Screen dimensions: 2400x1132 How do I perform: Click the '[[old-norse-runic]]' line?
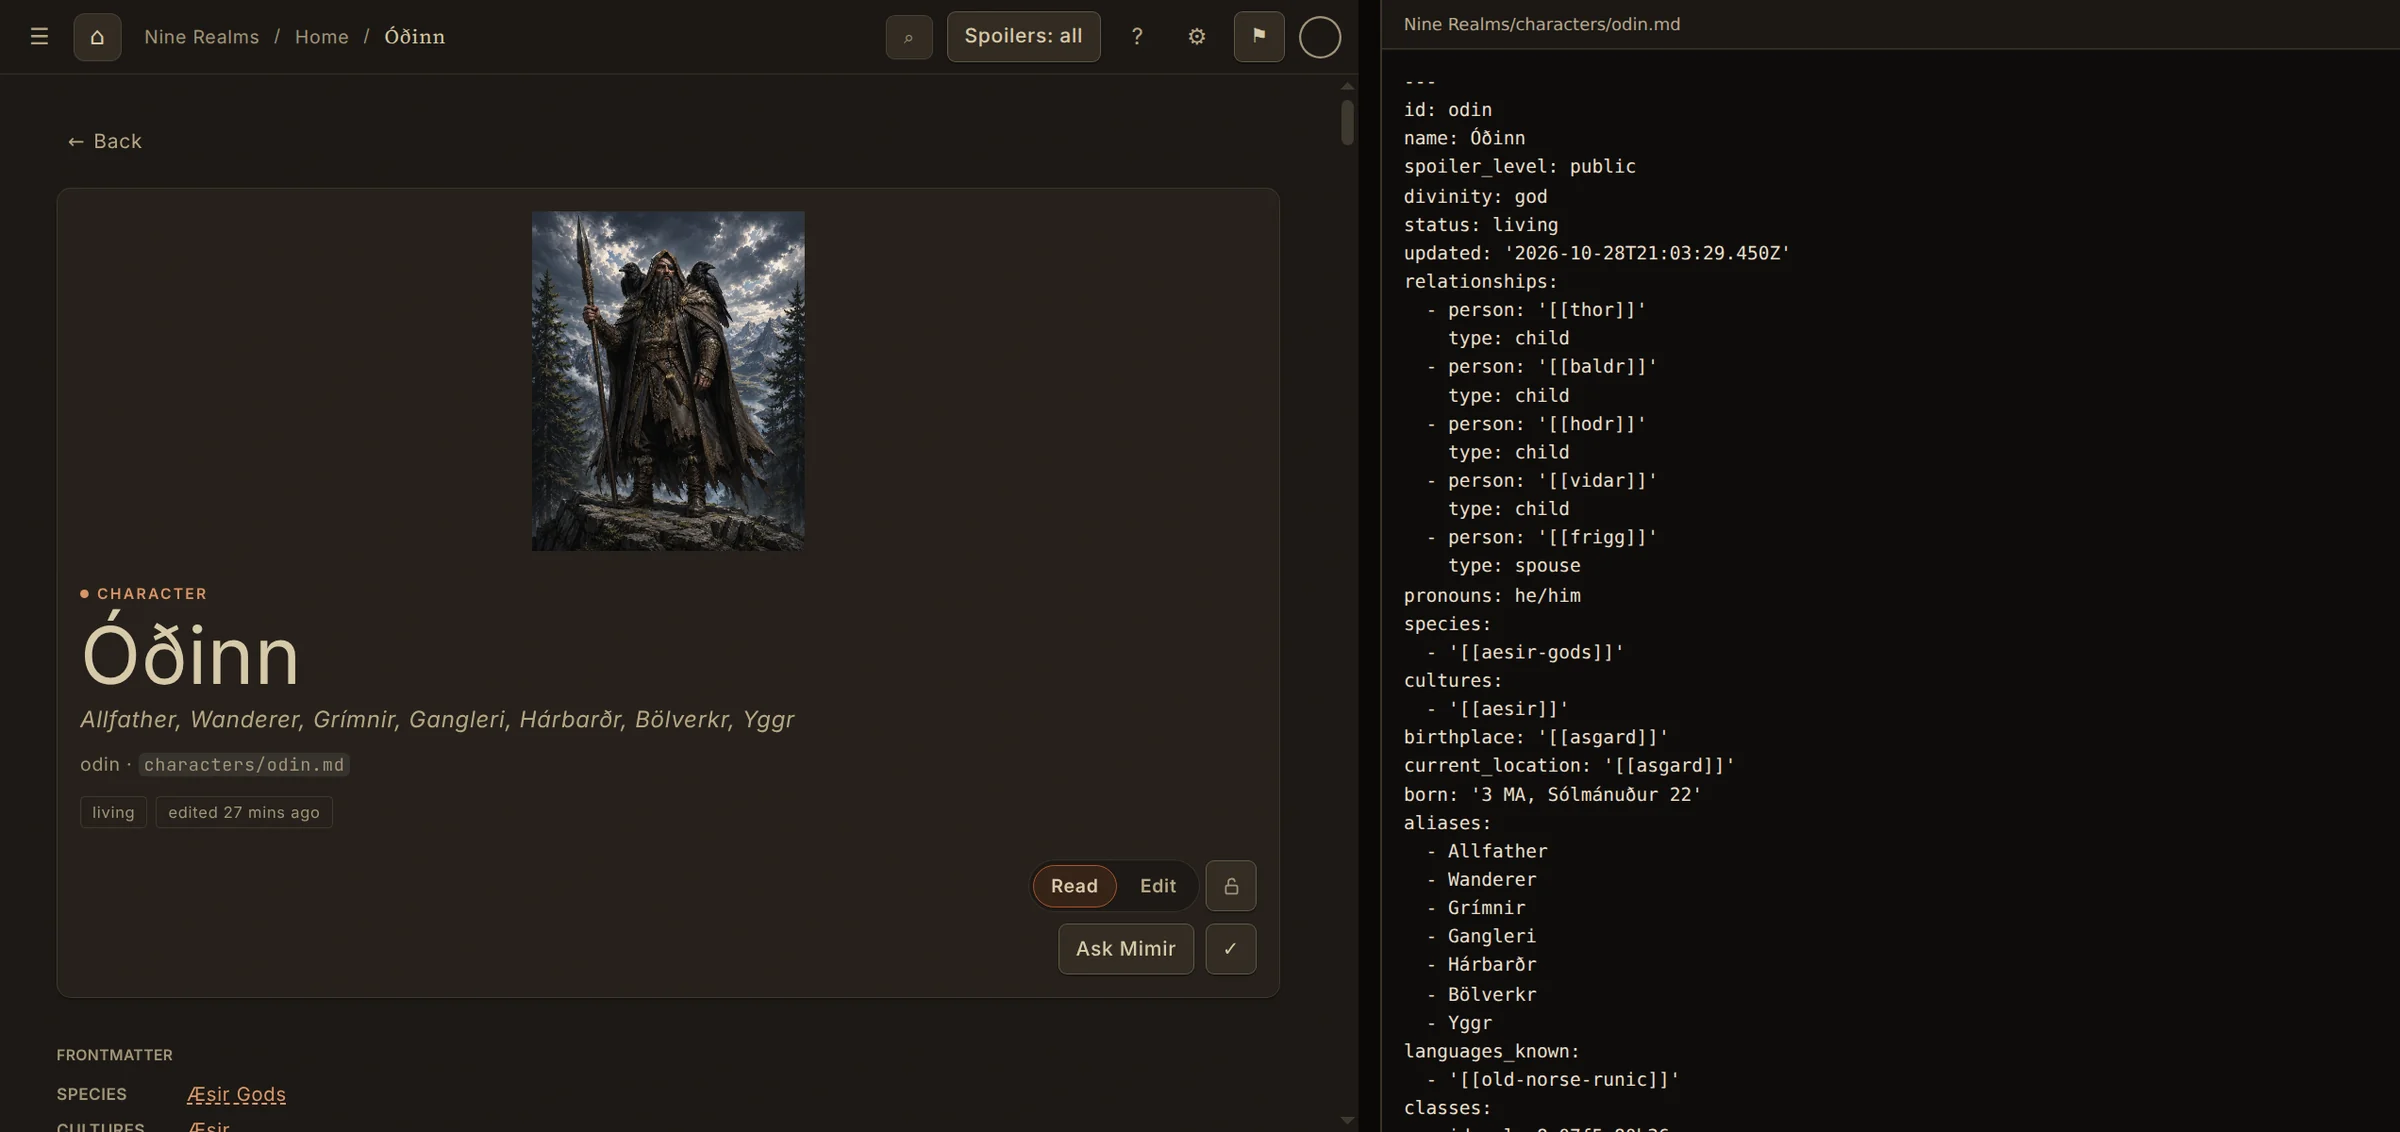pyautogui.click(x=1553, y=1080)
